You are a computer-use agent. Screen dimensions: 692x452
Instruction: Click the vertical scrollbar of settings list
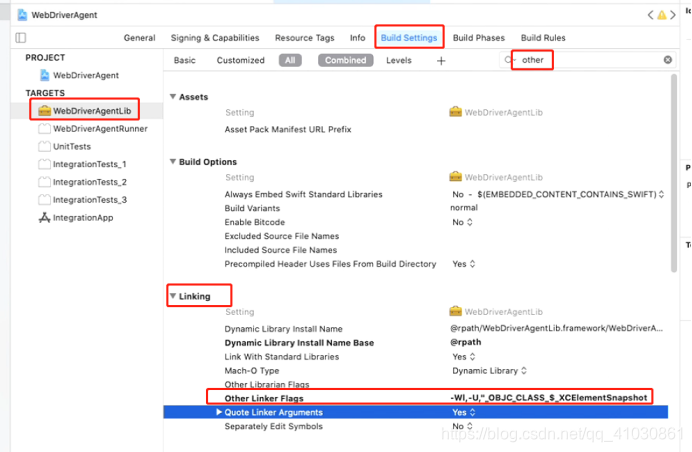pos(673,173)
